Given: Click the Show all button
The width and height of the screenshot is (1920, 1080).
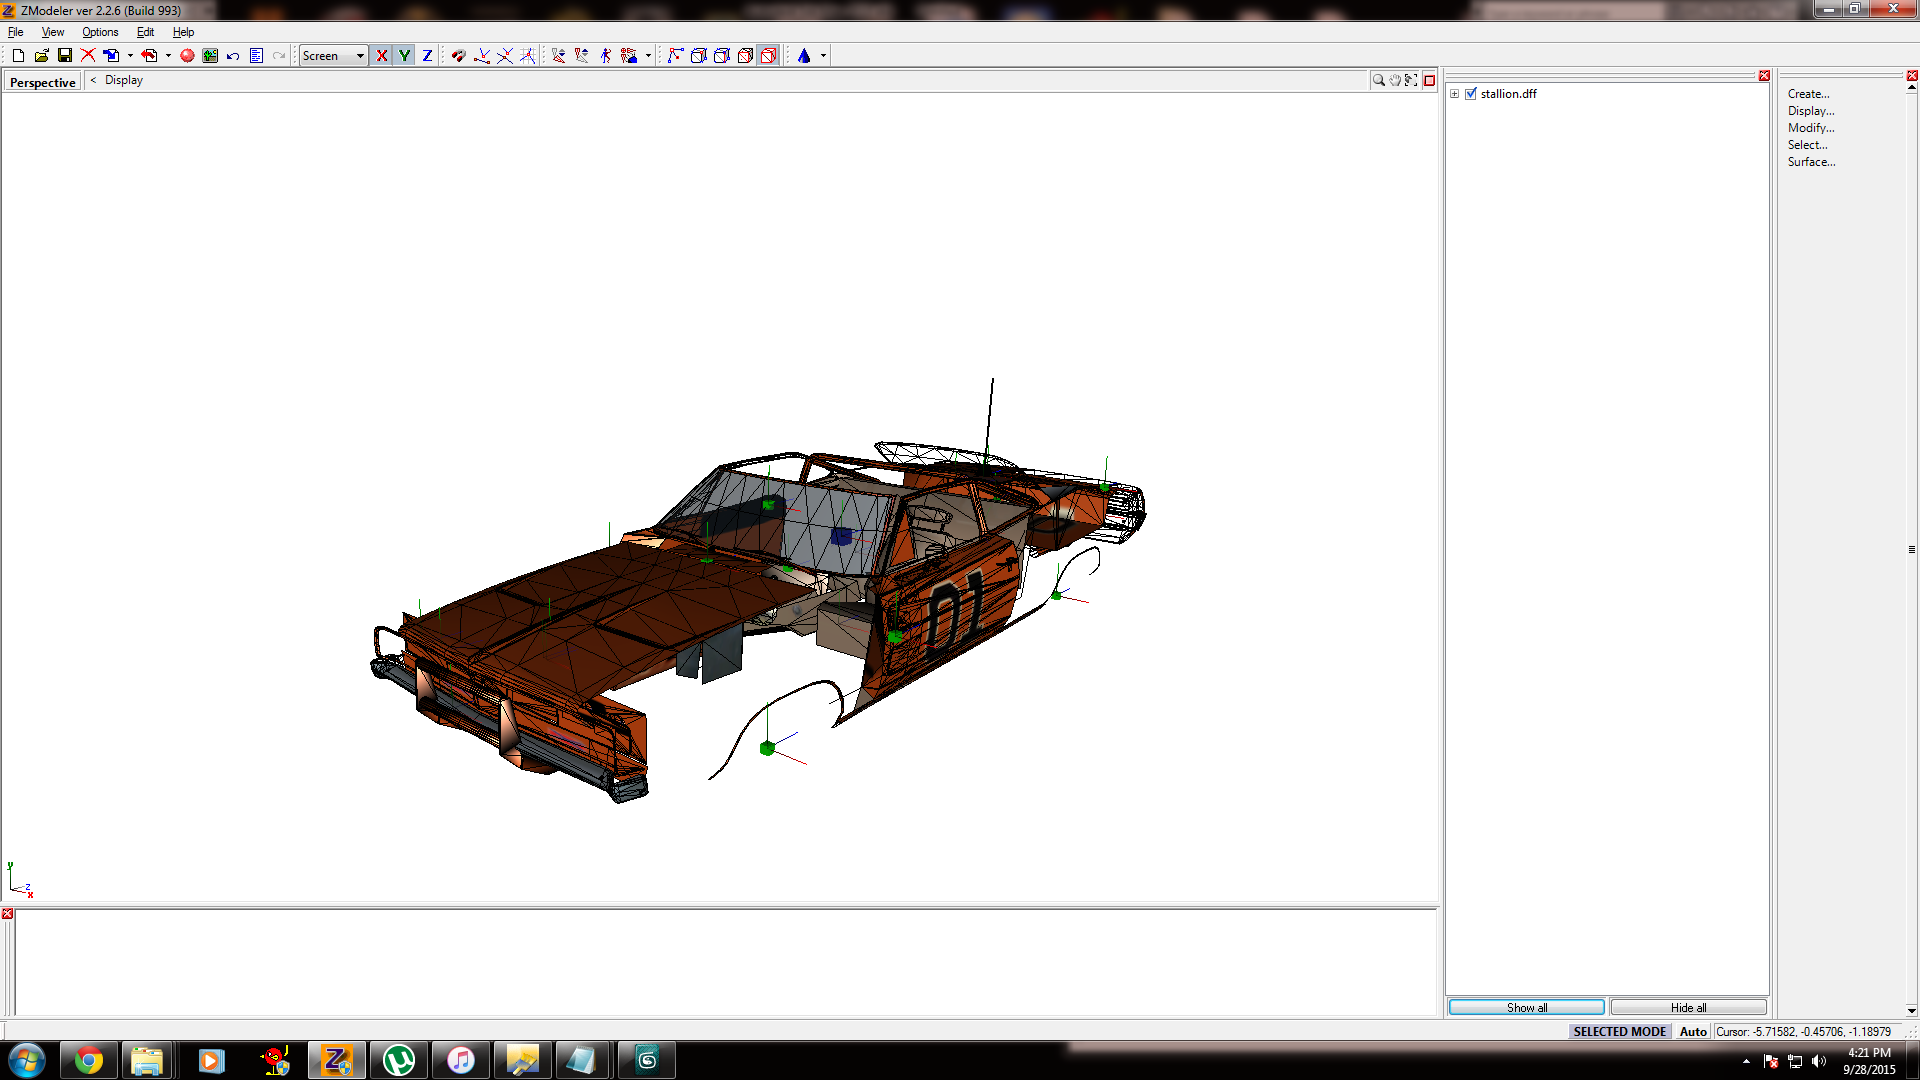Looking at the screenshot, I should (x=1527, y=1007).
